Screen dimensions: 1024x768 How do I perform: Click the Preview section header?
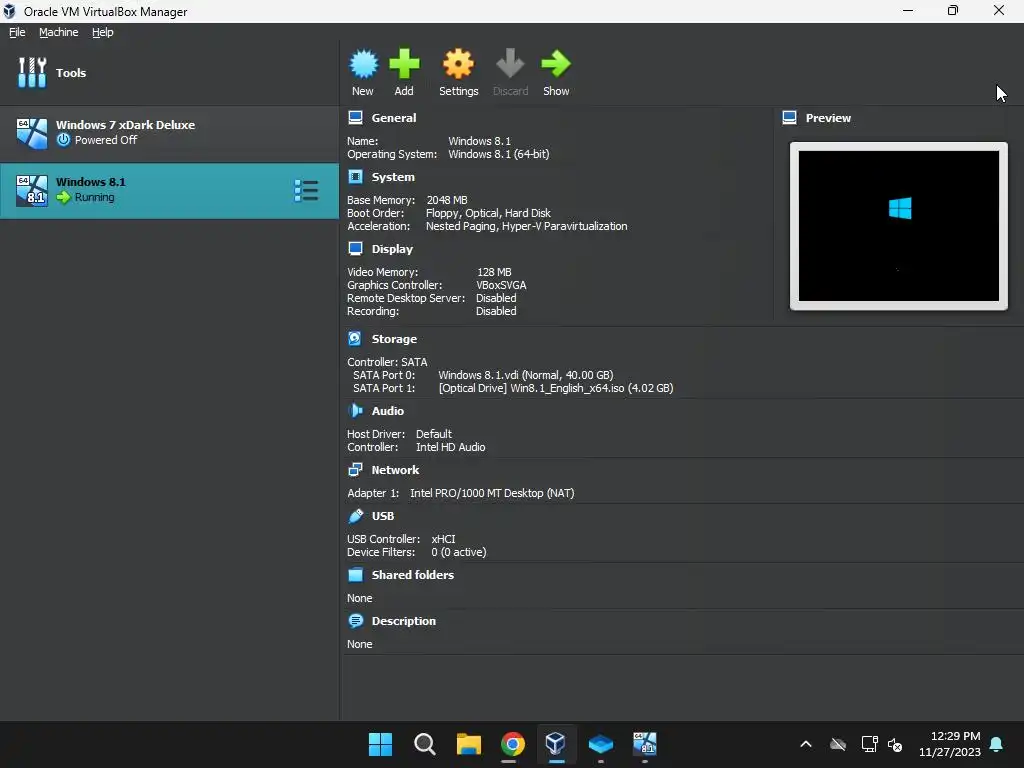click(x=828, y=118)
